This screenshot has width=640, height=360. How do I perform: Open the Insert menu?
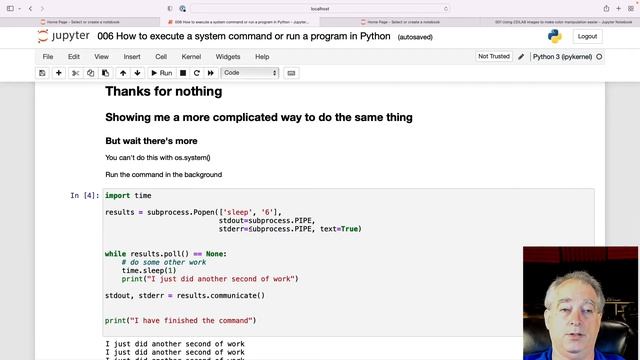tap(132, 57)
